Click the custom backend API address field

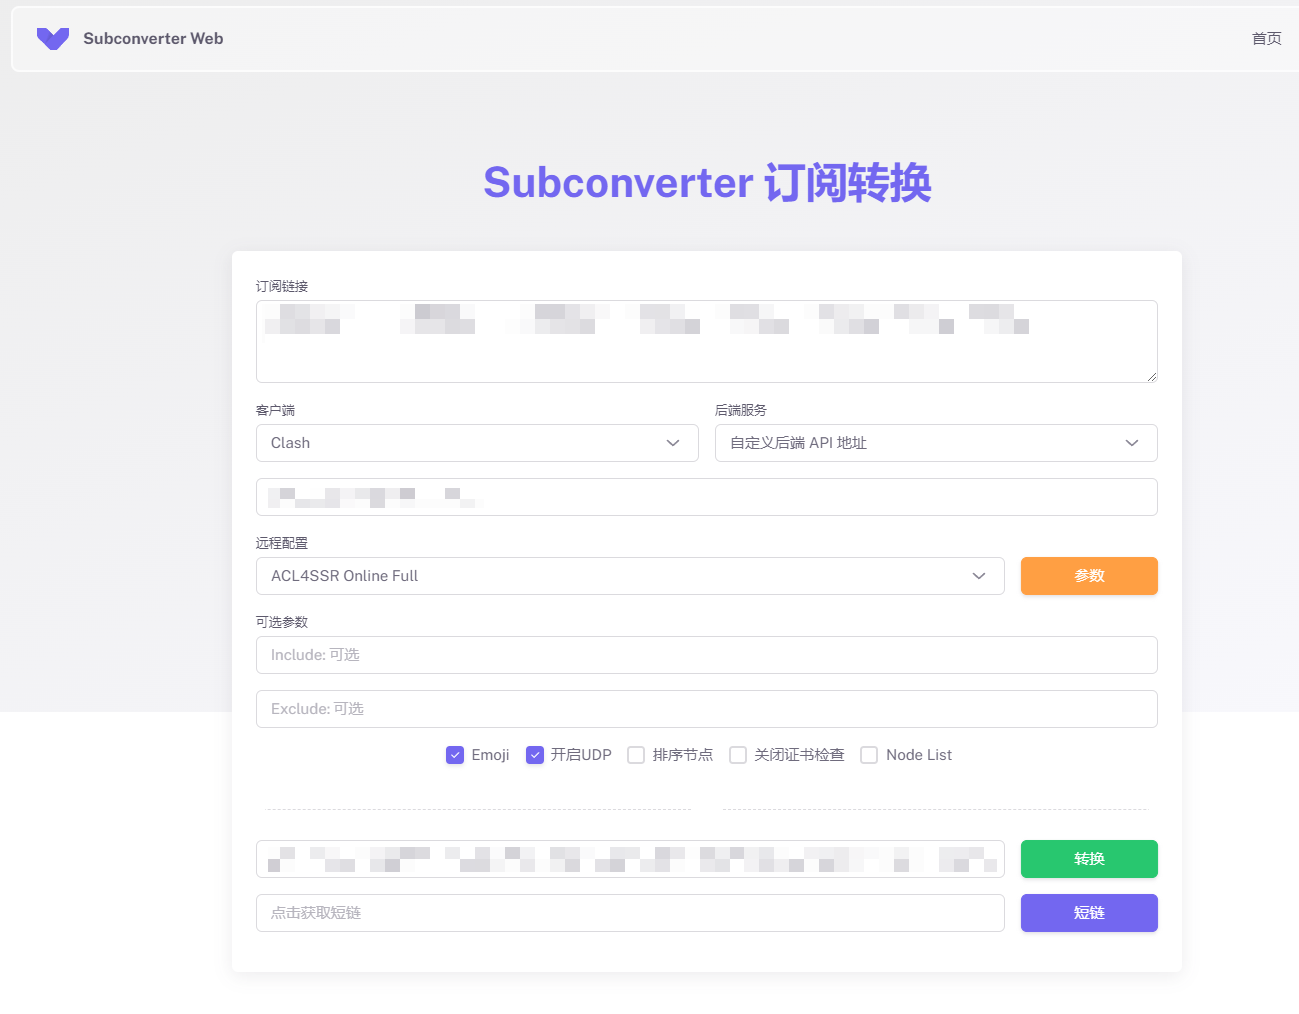click(706, 497)
